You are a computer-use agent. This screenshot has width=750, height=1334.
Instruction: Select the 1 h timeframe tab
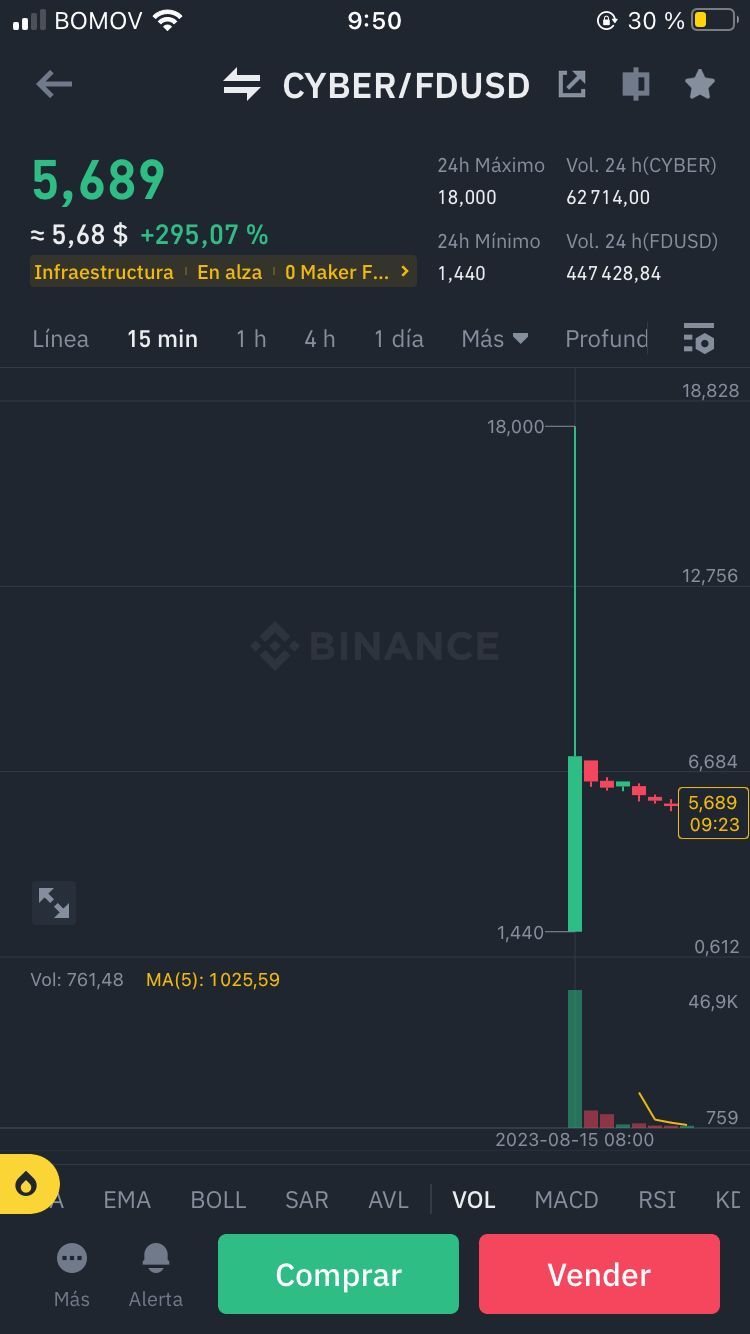[x=251, y=339]
